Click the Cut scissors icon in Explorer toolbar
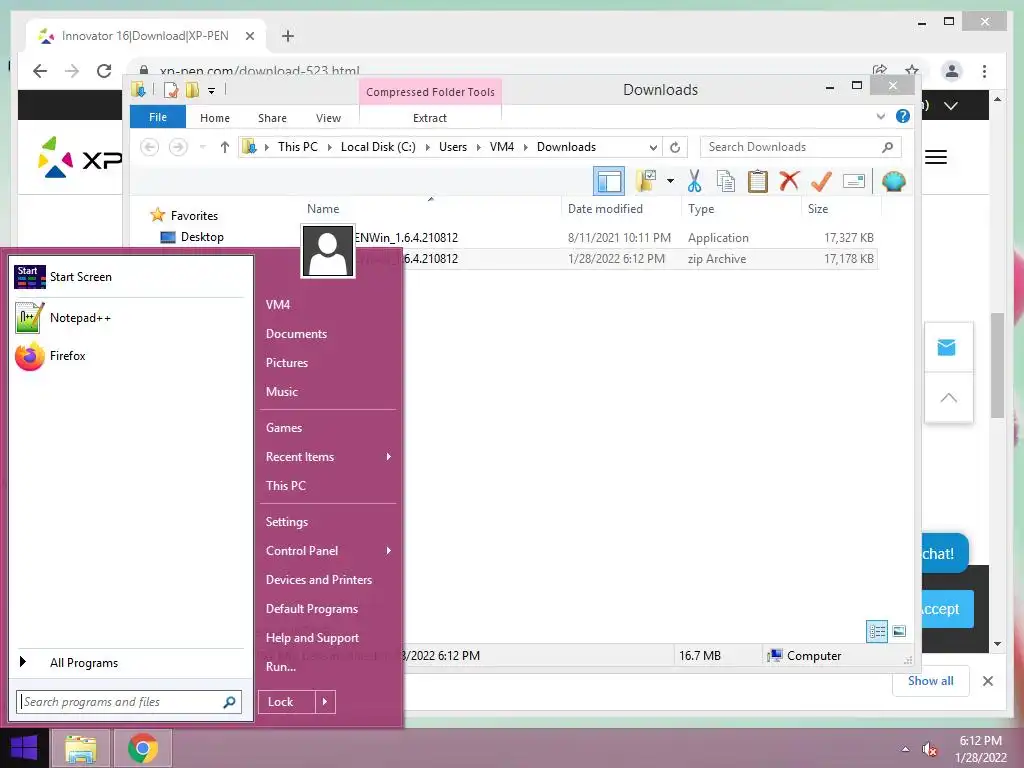 coord(694,181)
